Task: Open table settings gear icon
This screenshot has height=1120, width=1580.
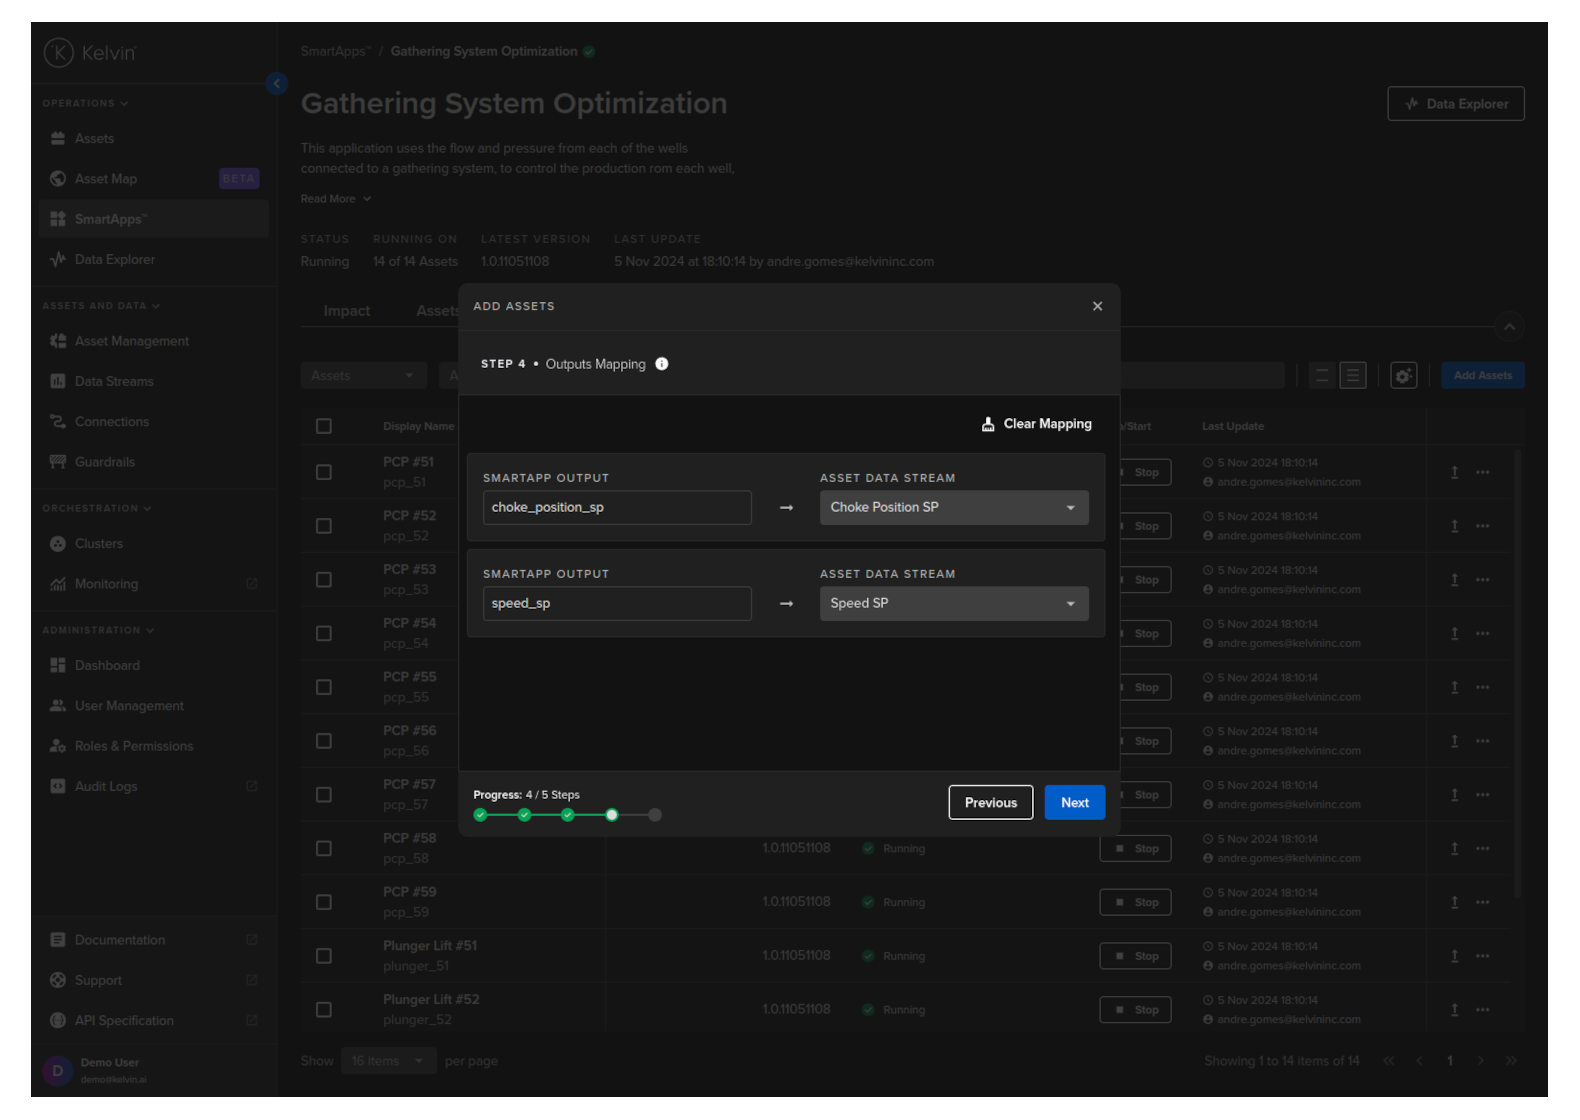Action: 1403,376
